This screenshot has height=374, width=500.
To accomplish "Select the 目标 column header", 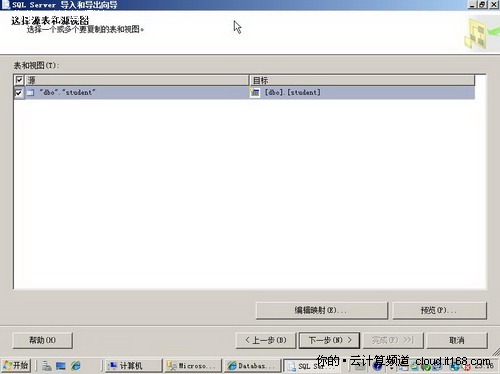I will point(362,80).
